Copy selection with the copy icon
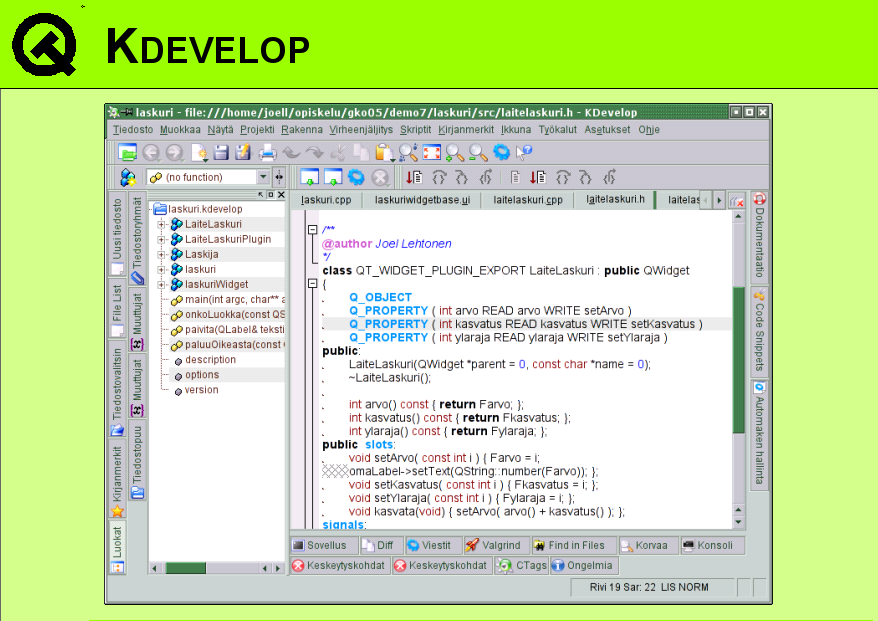 click(361, 152)
